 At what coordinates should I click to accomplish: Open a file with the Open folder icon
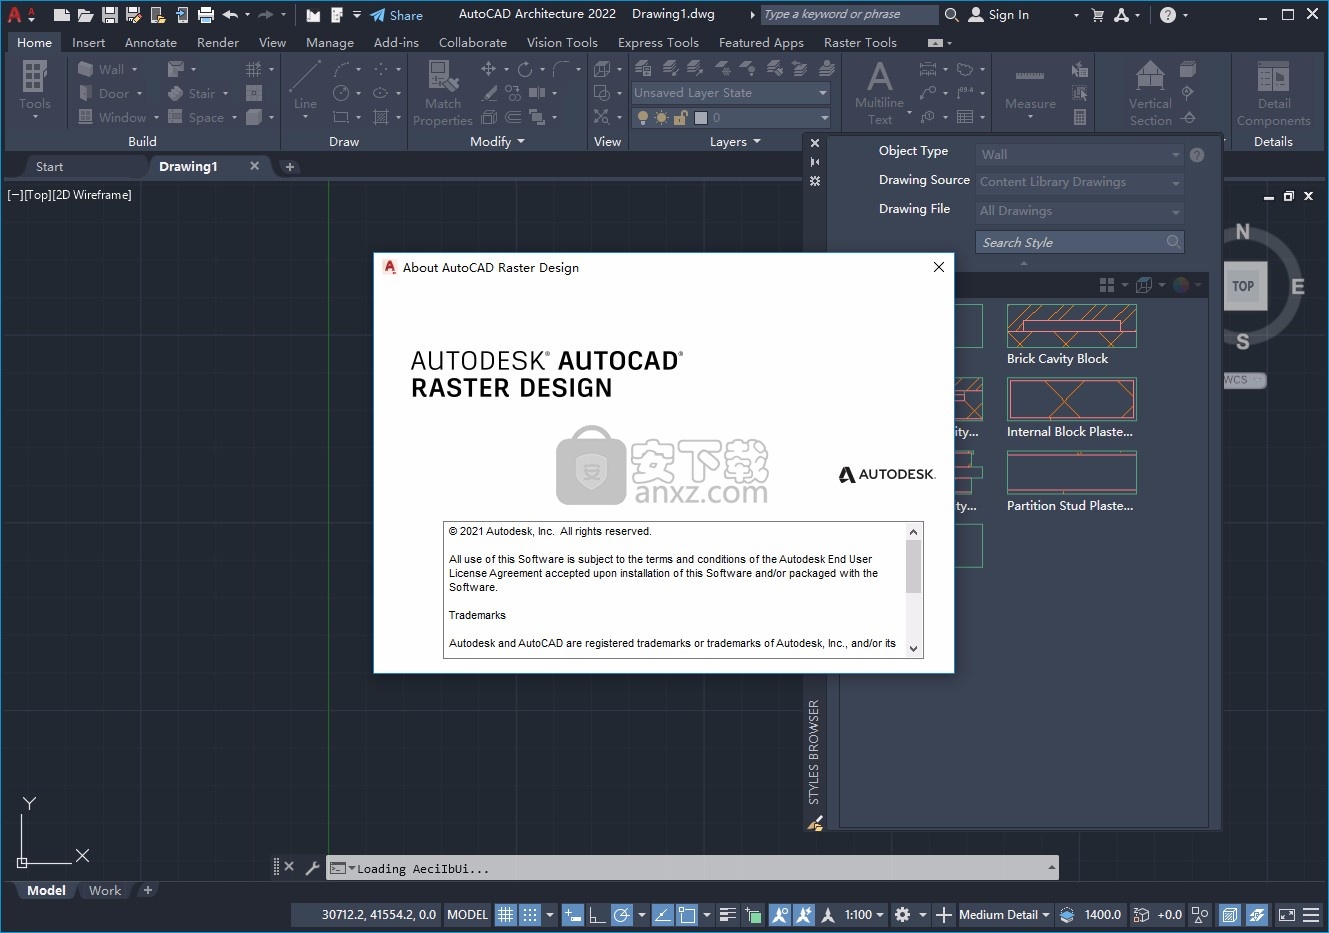[86, 15]
